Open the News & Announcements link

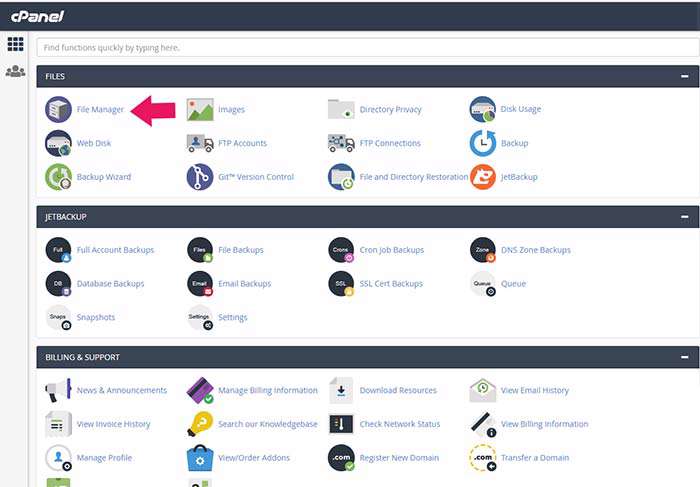tap(121, 390)
